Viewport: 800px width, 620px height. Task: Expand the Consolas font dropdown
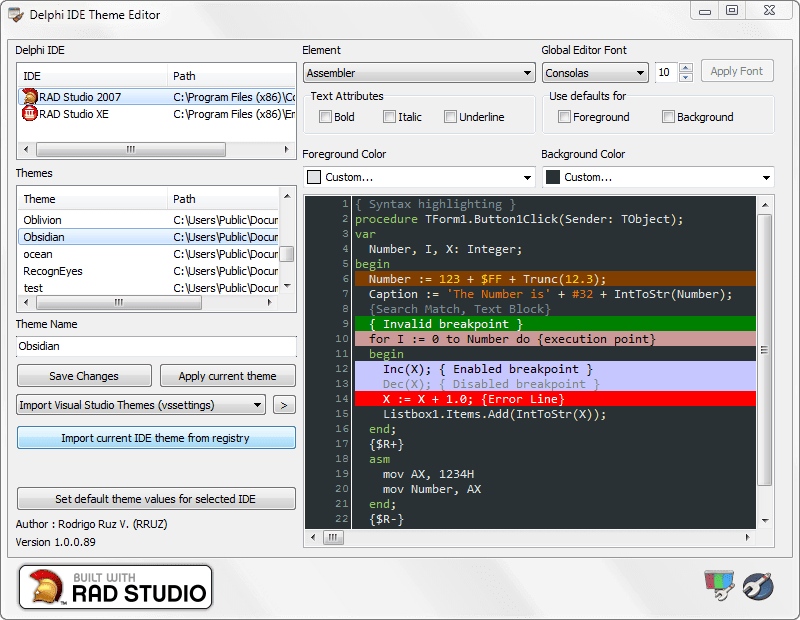click(x=595, y=73)
